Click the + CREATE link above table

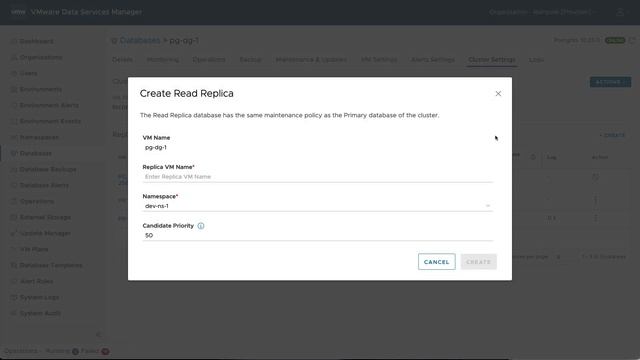612,135
